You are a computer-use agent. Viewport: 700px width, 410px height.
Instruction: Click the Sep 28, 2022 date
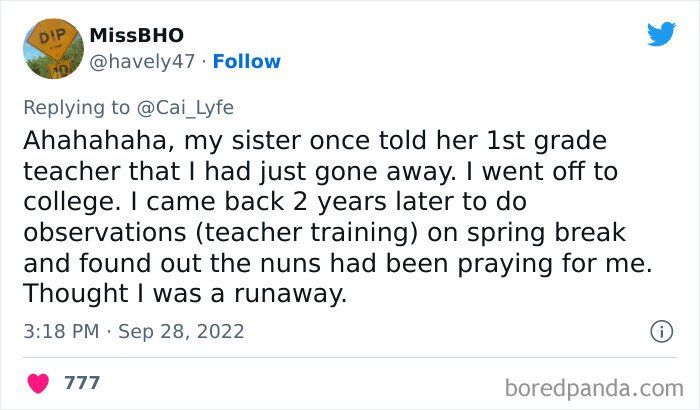click(x=182, y=331)
